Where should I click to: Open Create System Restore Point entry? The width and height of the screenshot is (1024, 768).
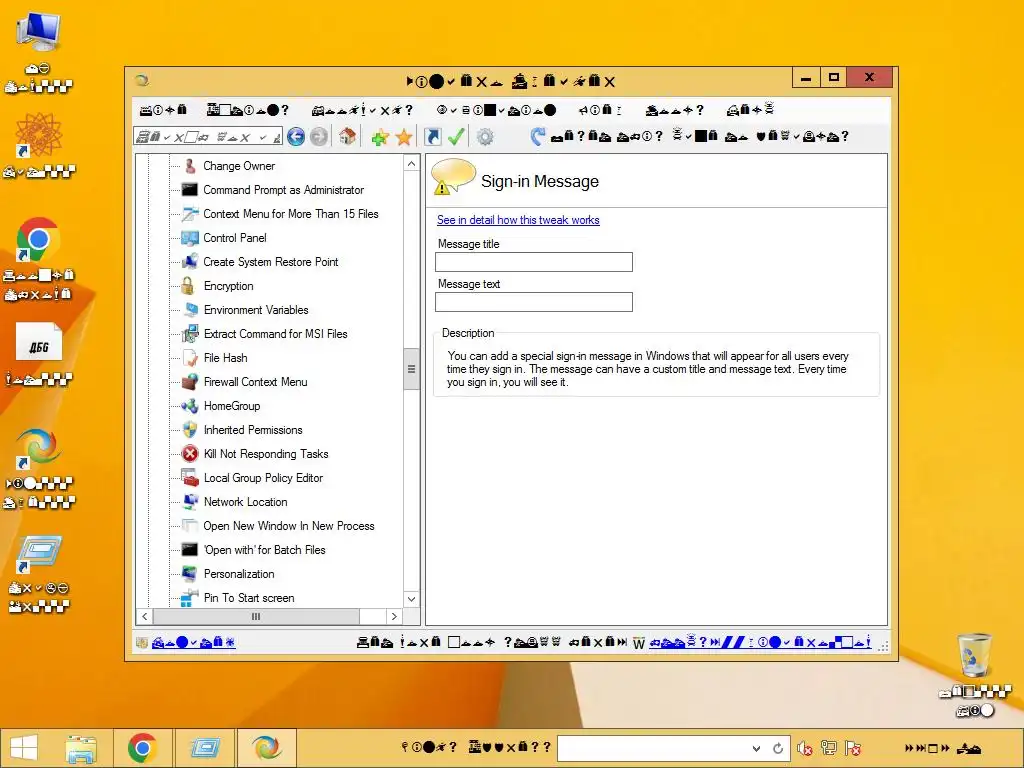coord(270,262)
